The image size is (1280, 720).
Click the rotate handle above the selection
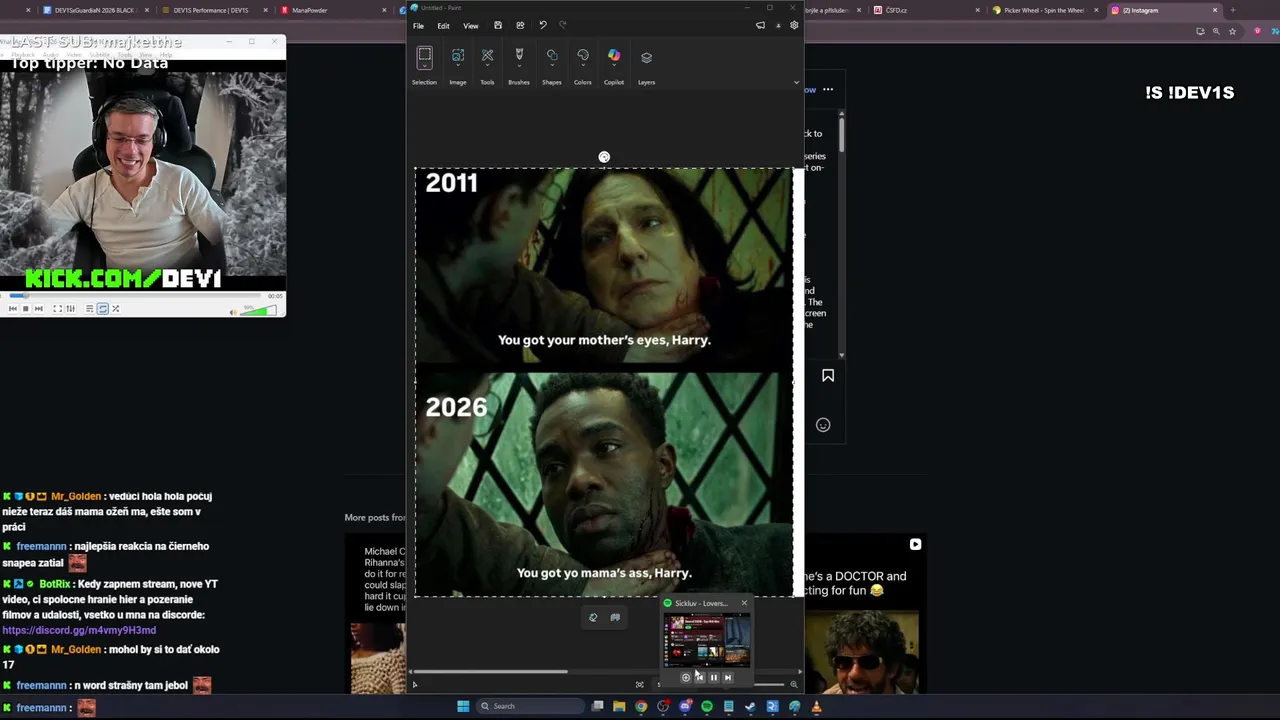[604, 157]
